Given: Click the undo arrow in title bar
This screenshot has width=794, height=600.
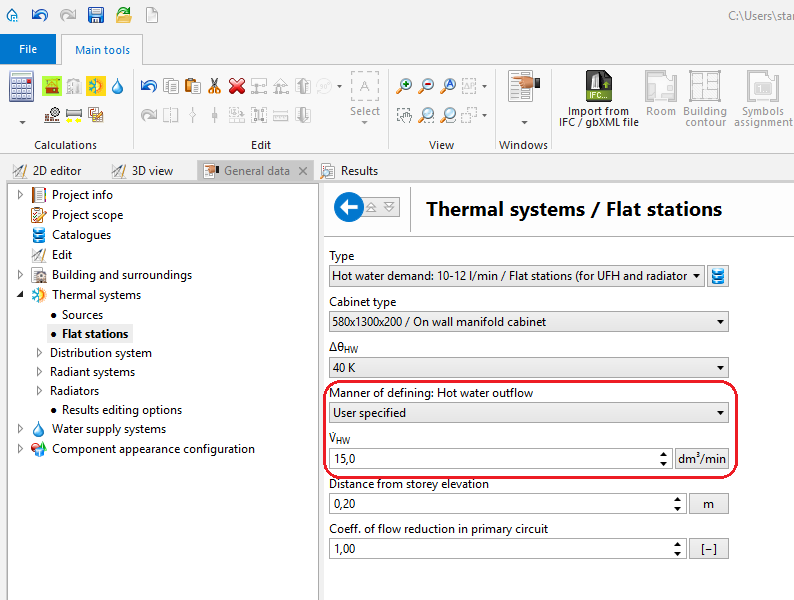Looking at the screenshot, I should (40, 14).
